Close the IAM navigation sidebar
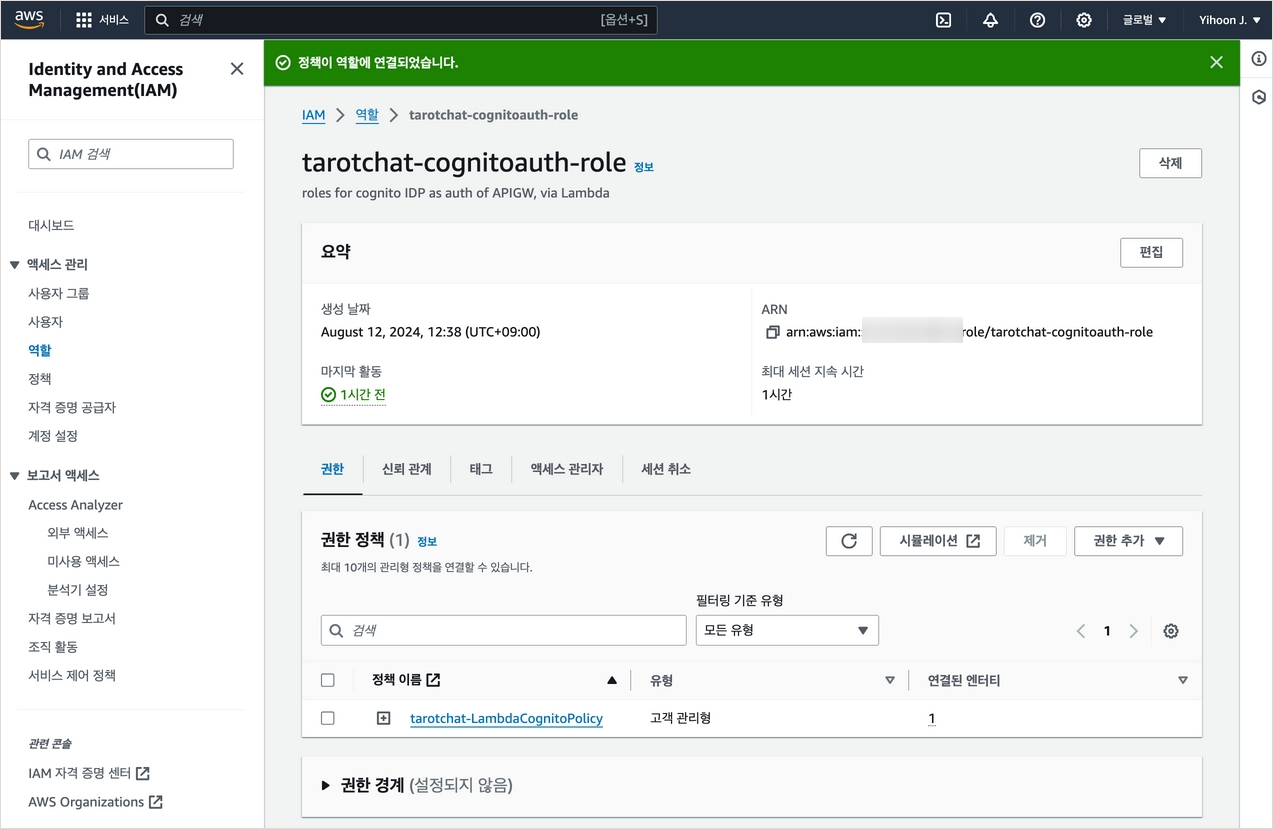The image size is (1273, 829). [x=237, y=69]
